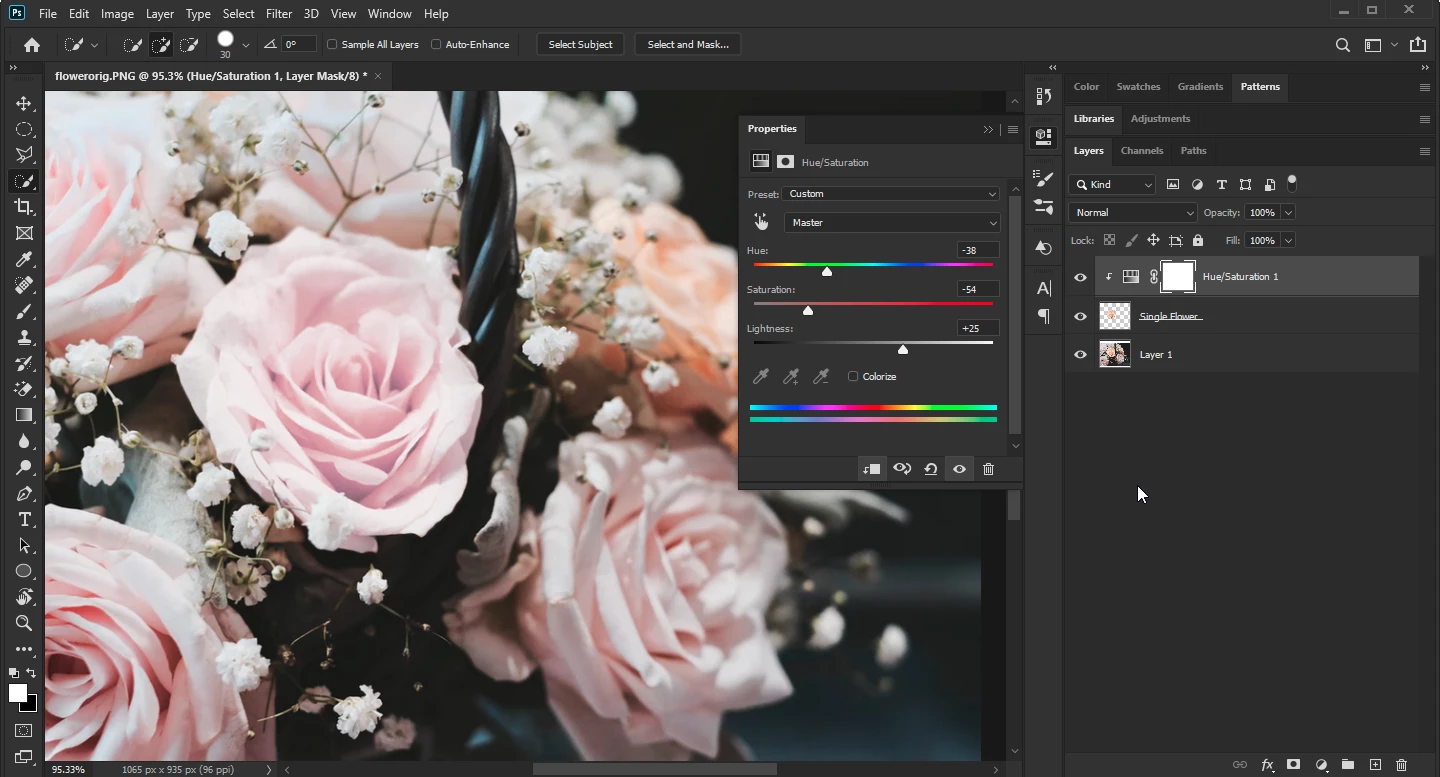The image size is (1440, 777).
Task: Select the Blur tool
Action: tap(24, 442)
